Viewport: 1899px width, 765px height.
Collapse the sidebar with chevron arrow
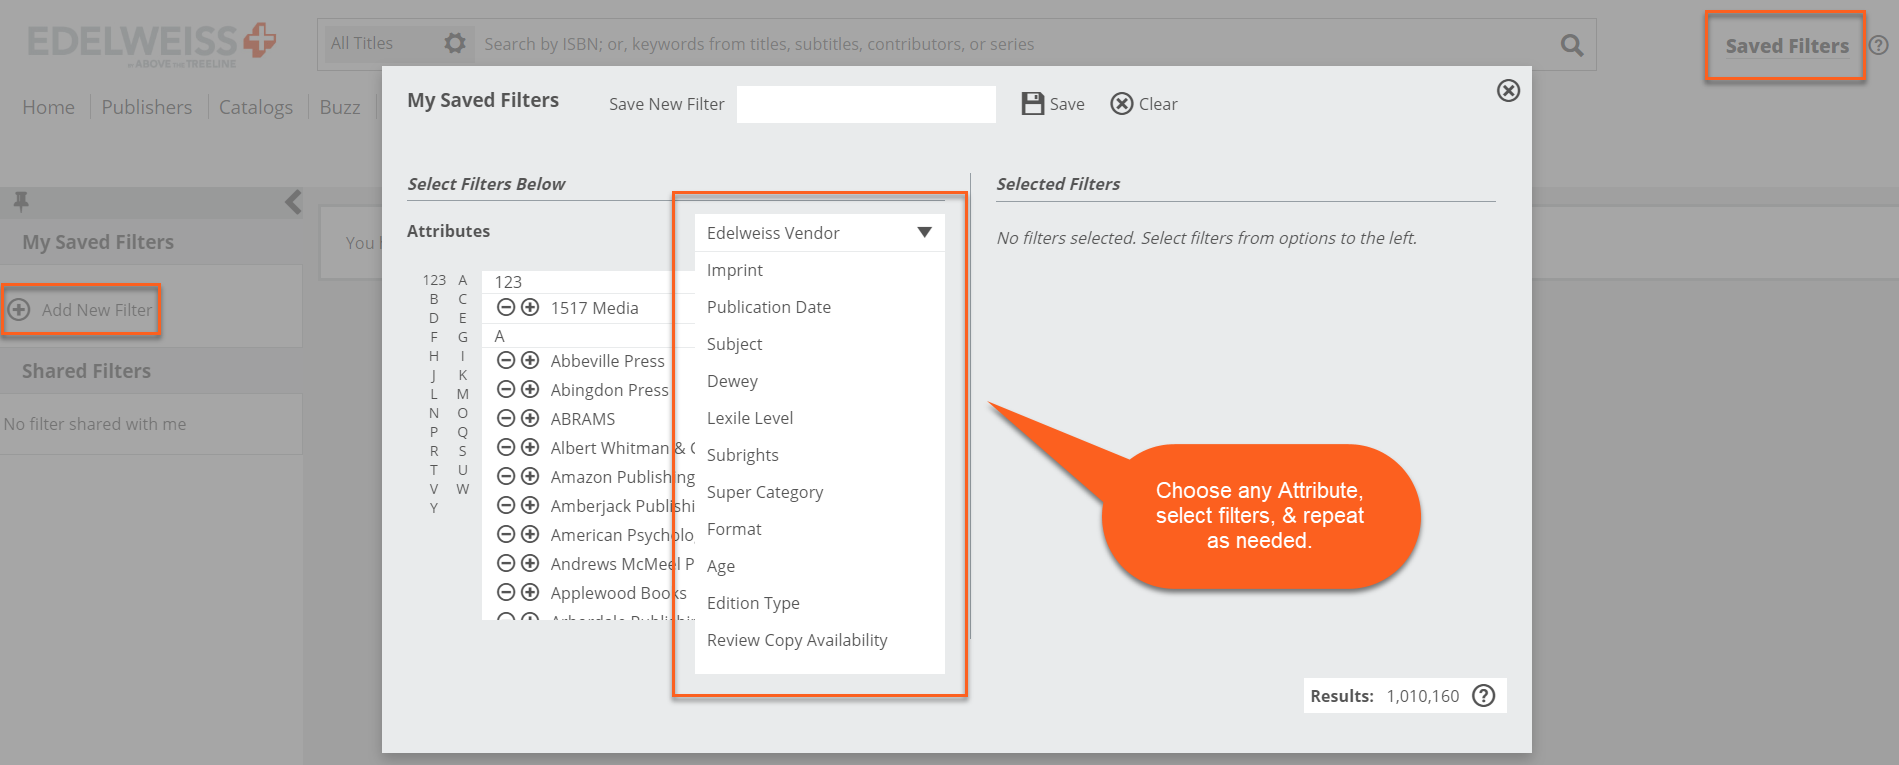pyautogui.click(x=293, y=202)
